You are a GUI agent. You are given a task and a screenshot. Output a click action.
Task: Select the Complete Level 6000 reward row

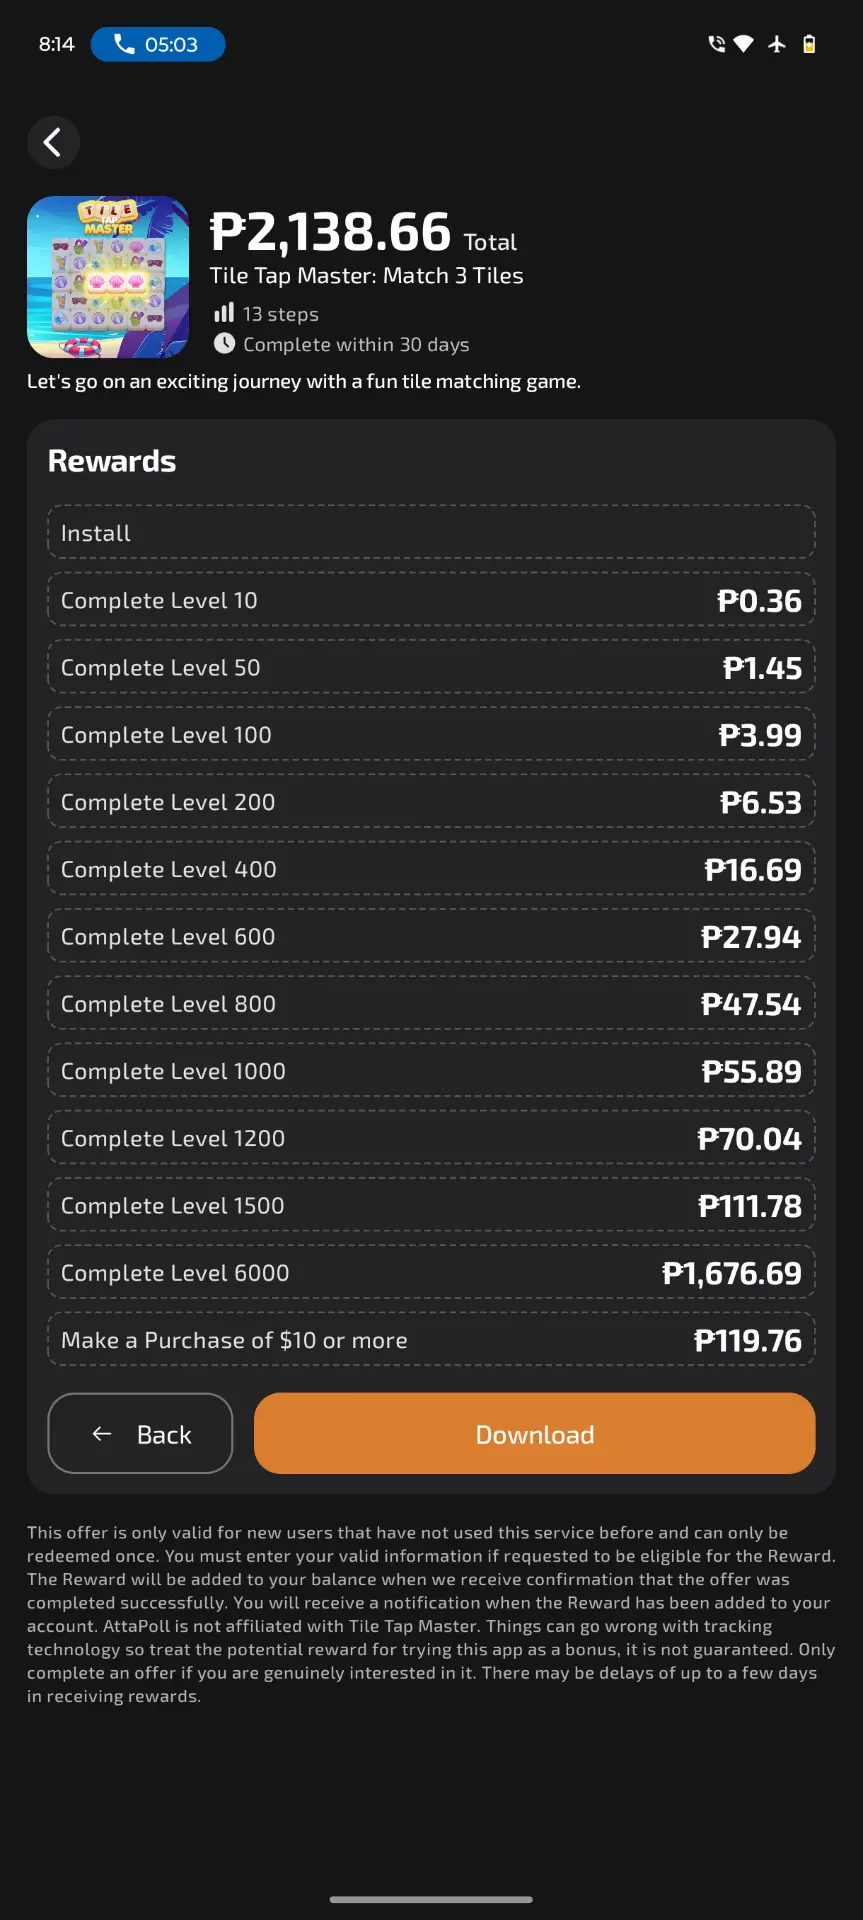[431, 1272]
